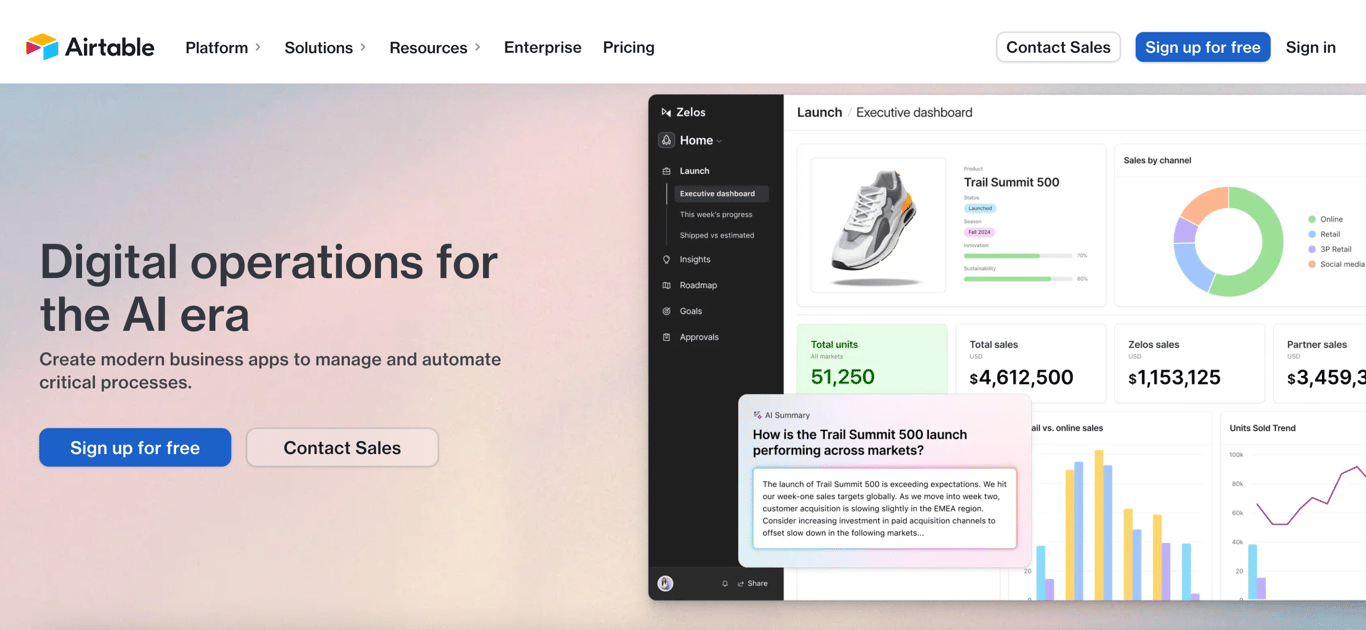The height and width of the screenshot is (630, 1366).
Task: Open the Home dropdown in the Zelos sidebar
Action: 701,141
